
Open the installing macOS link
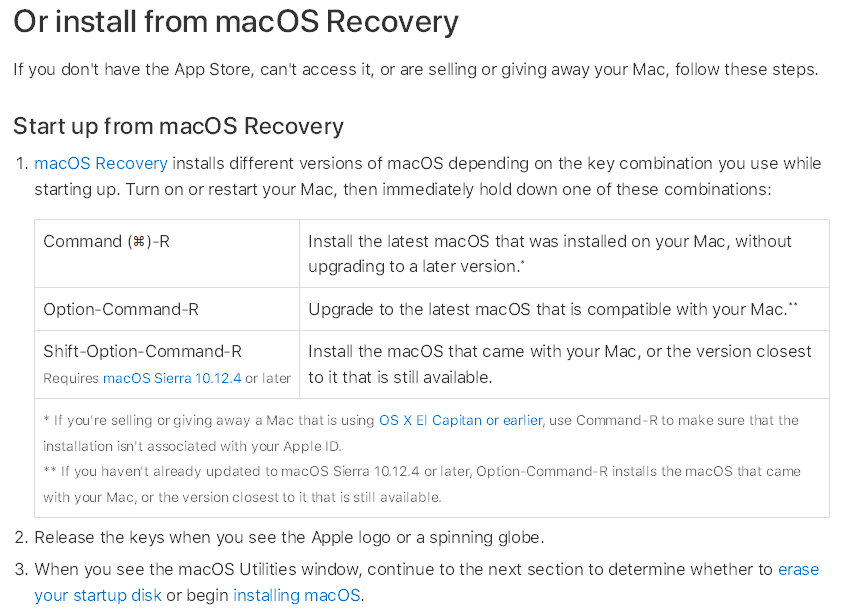coord(296,595)
